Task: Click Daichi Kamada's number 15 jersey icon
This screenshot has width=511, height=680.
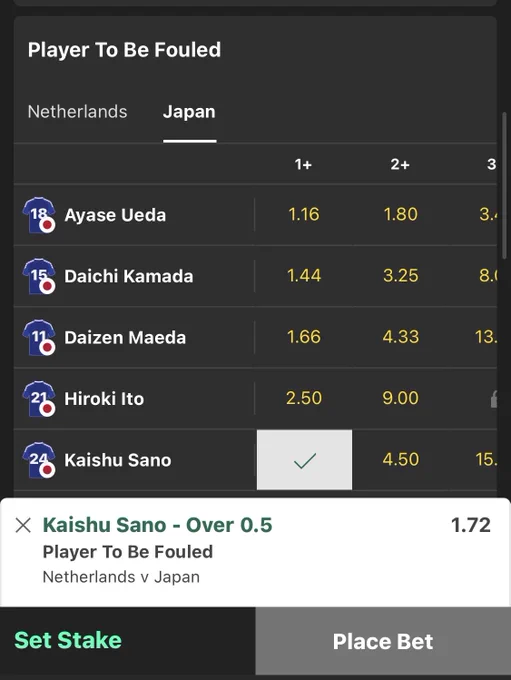Action: pos(39,276)
